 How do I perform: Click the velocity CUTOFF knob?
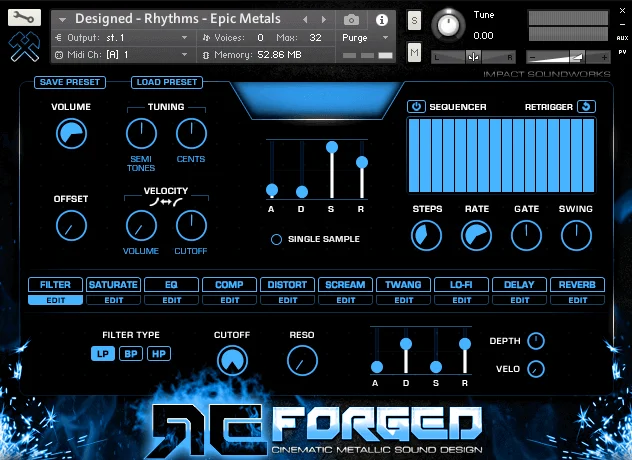pos(191,226)
